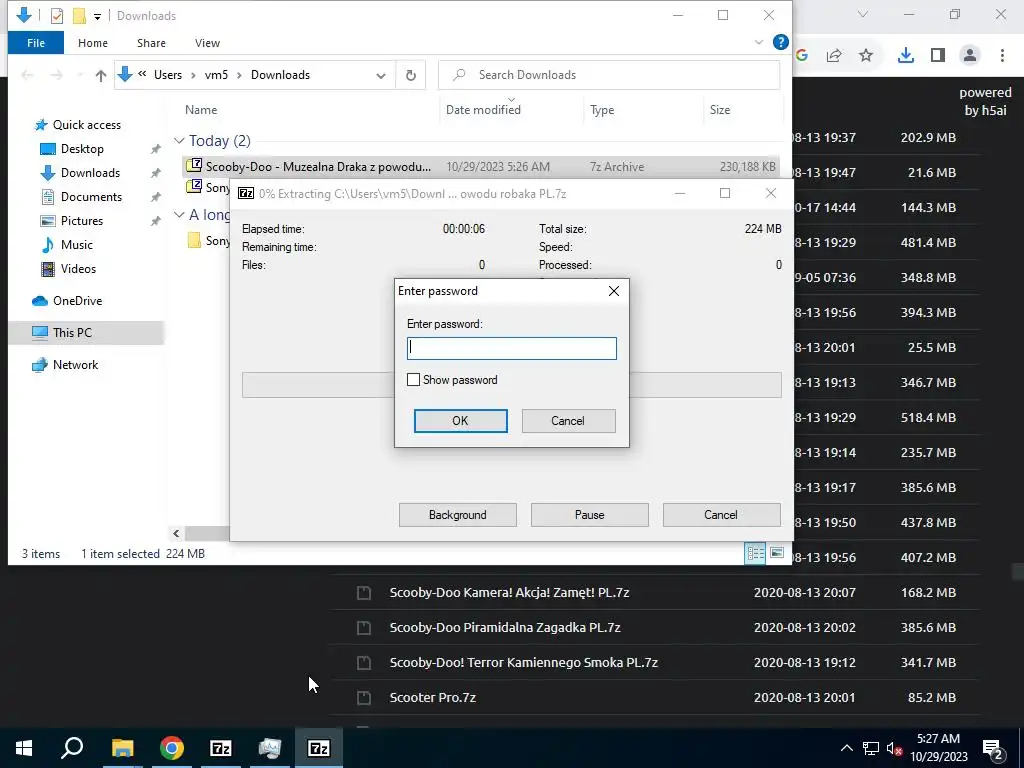Screen dimensions: 1024x768
Task: Cancel the 7-Zip extraction
Action: point(721,515)
